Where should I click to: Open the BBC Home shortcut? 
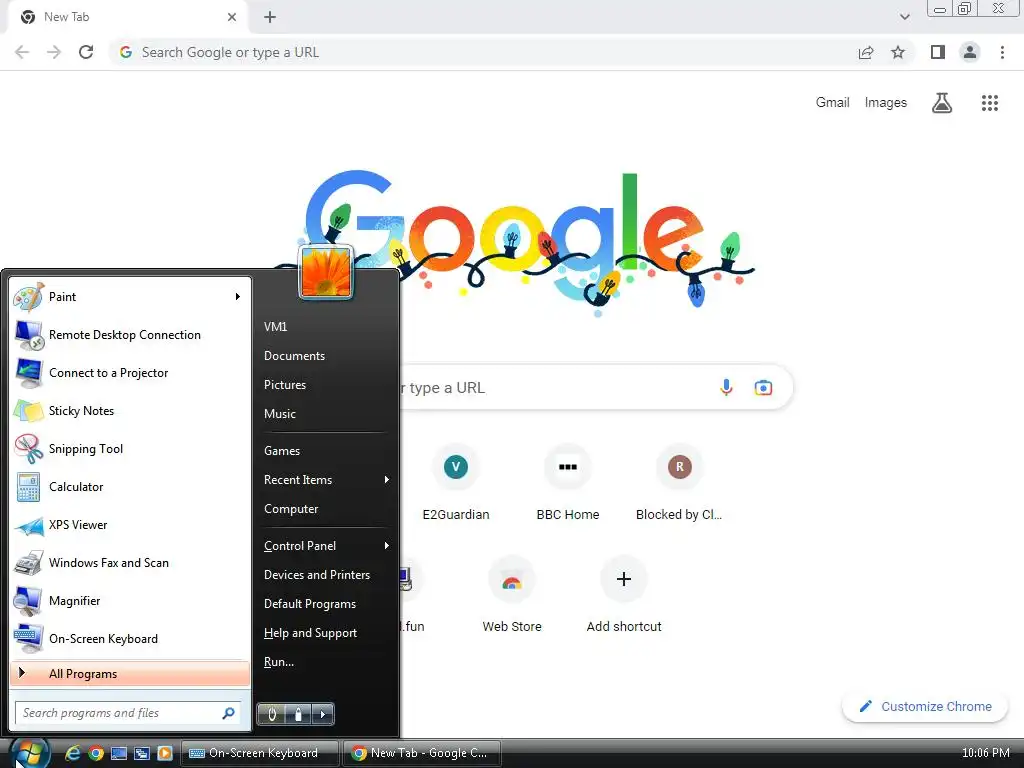tap(568, 483)
